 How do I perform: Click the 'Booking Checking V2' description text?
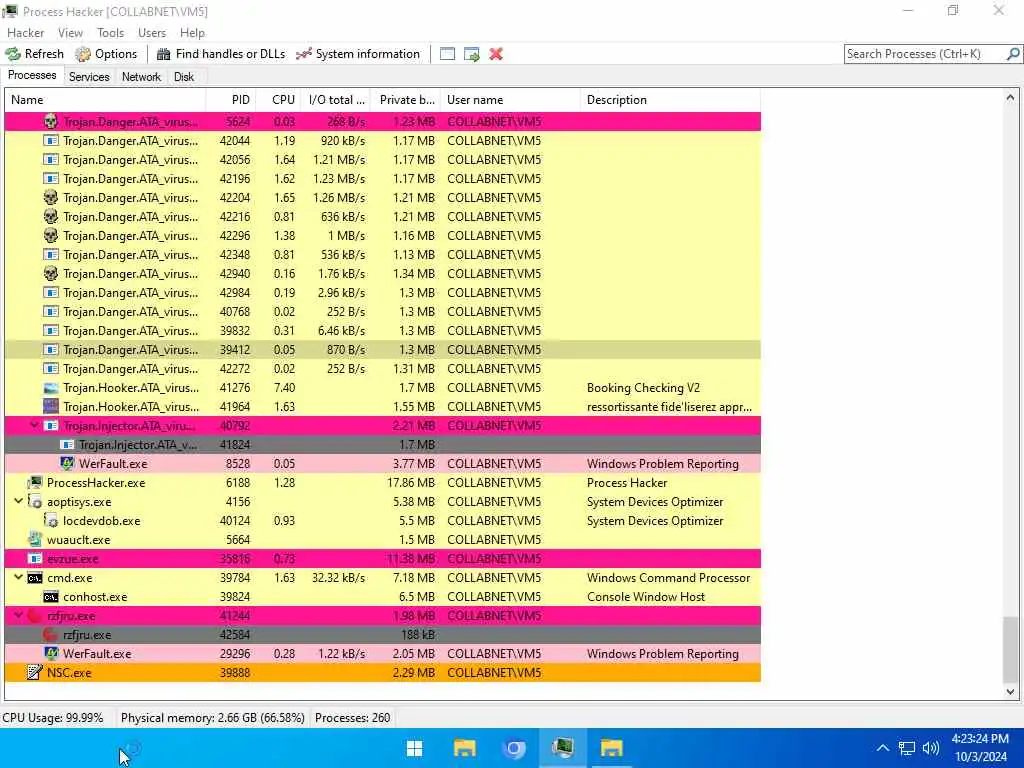click(643, 388)
